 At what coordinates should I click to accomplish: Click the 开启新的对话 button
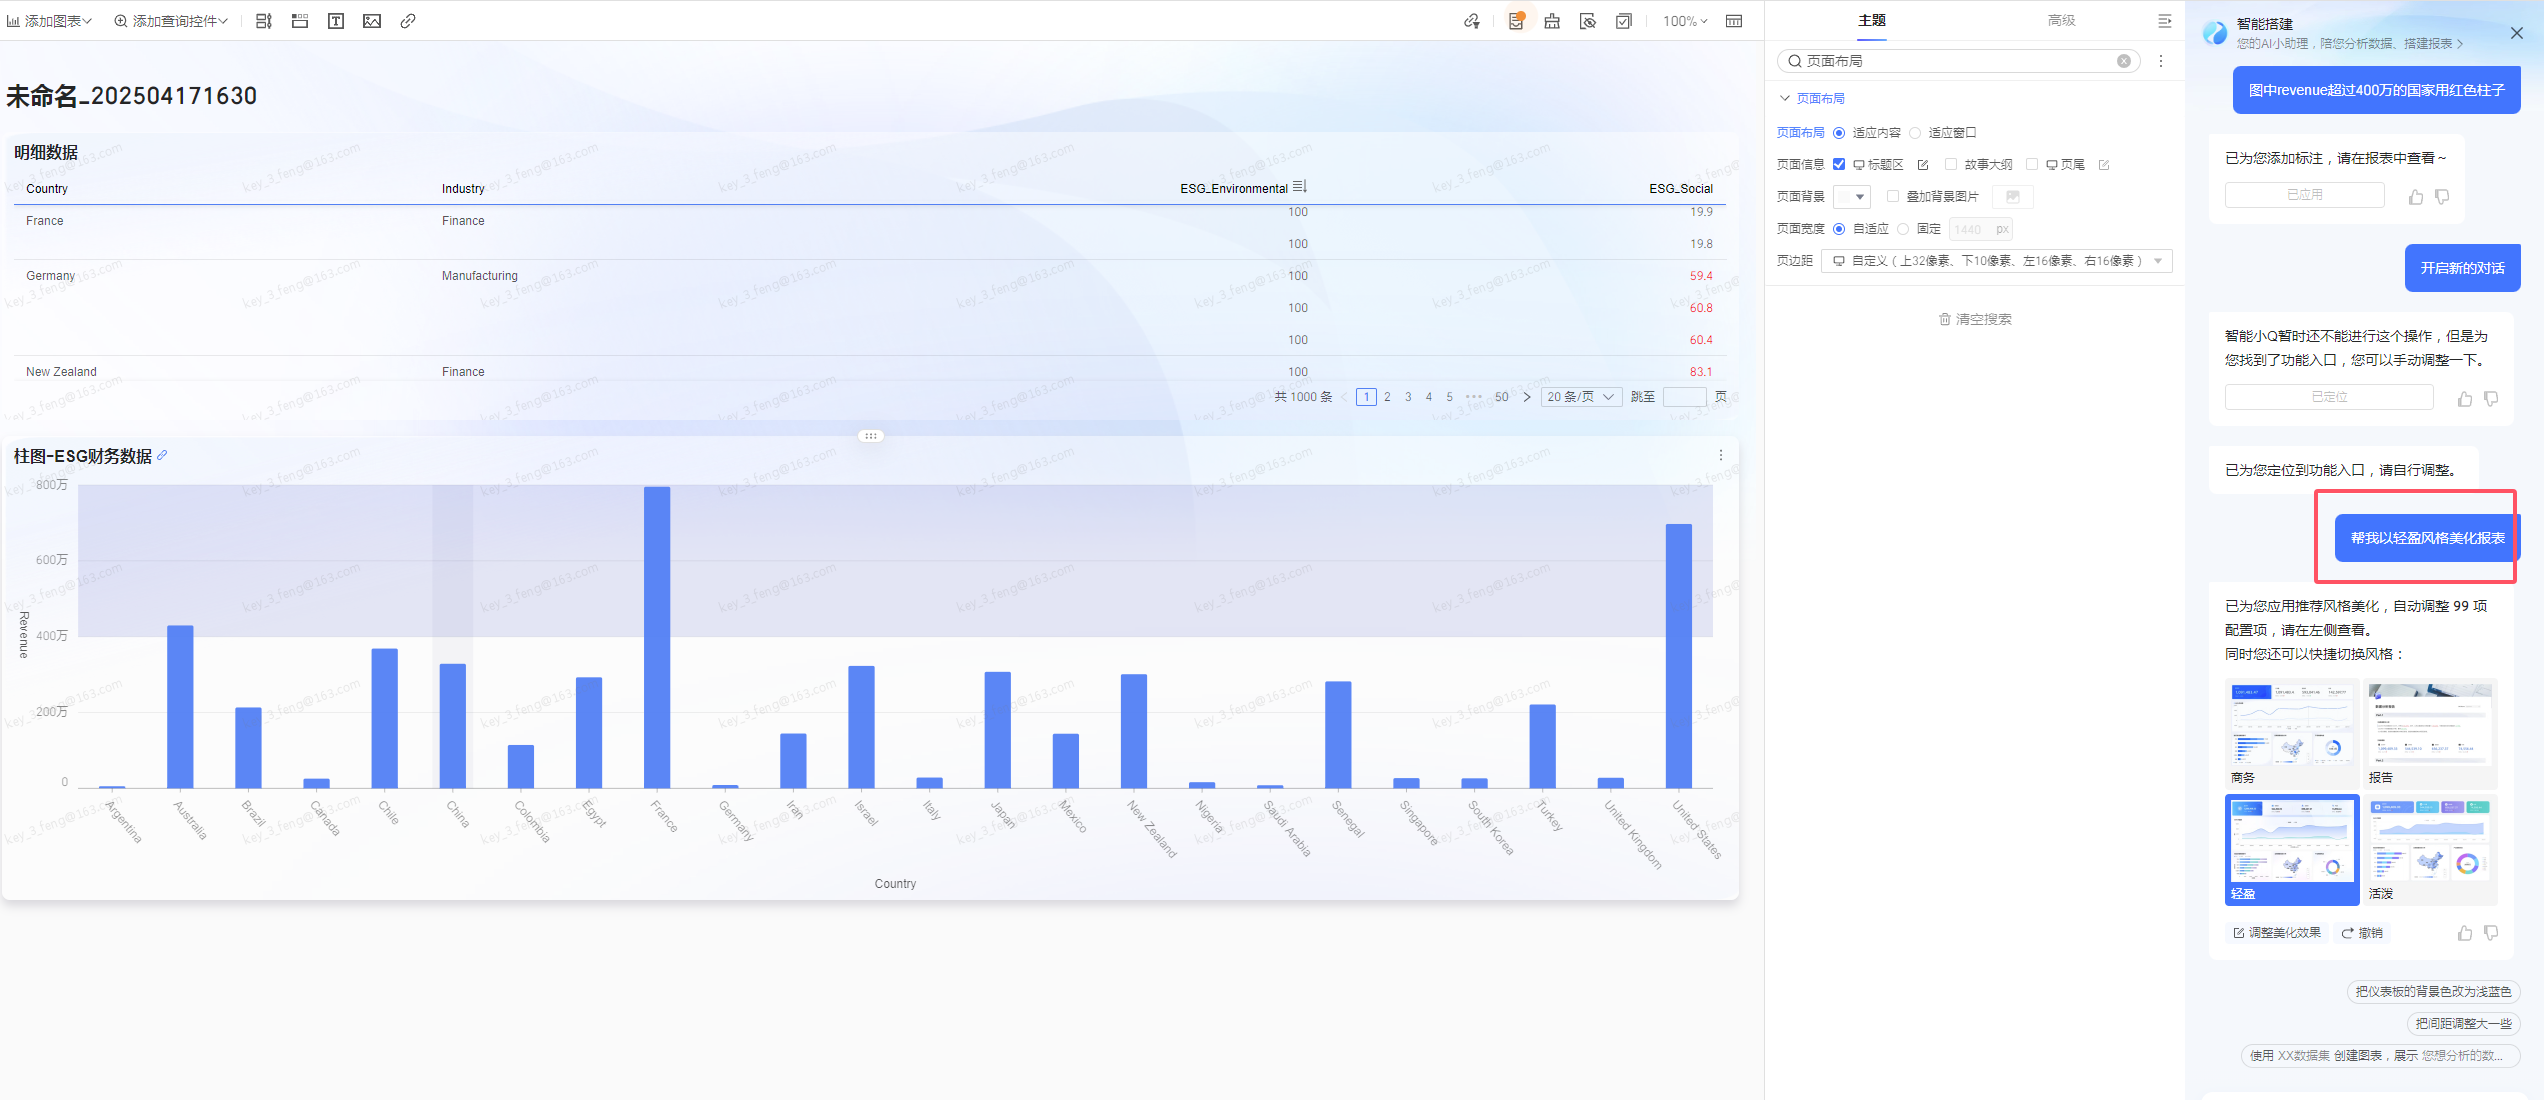[2462, 268]
